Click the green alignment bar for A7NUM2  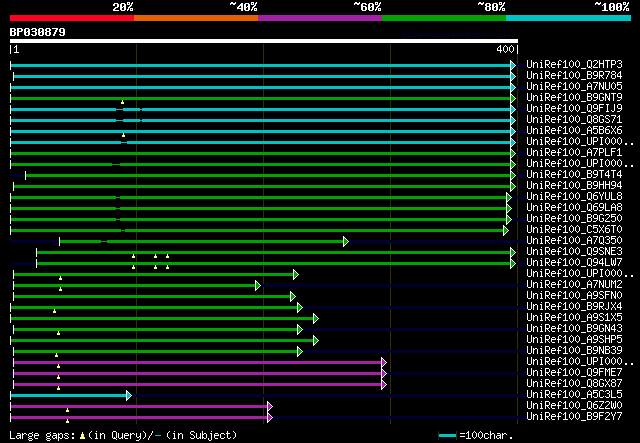click(135, 285)
